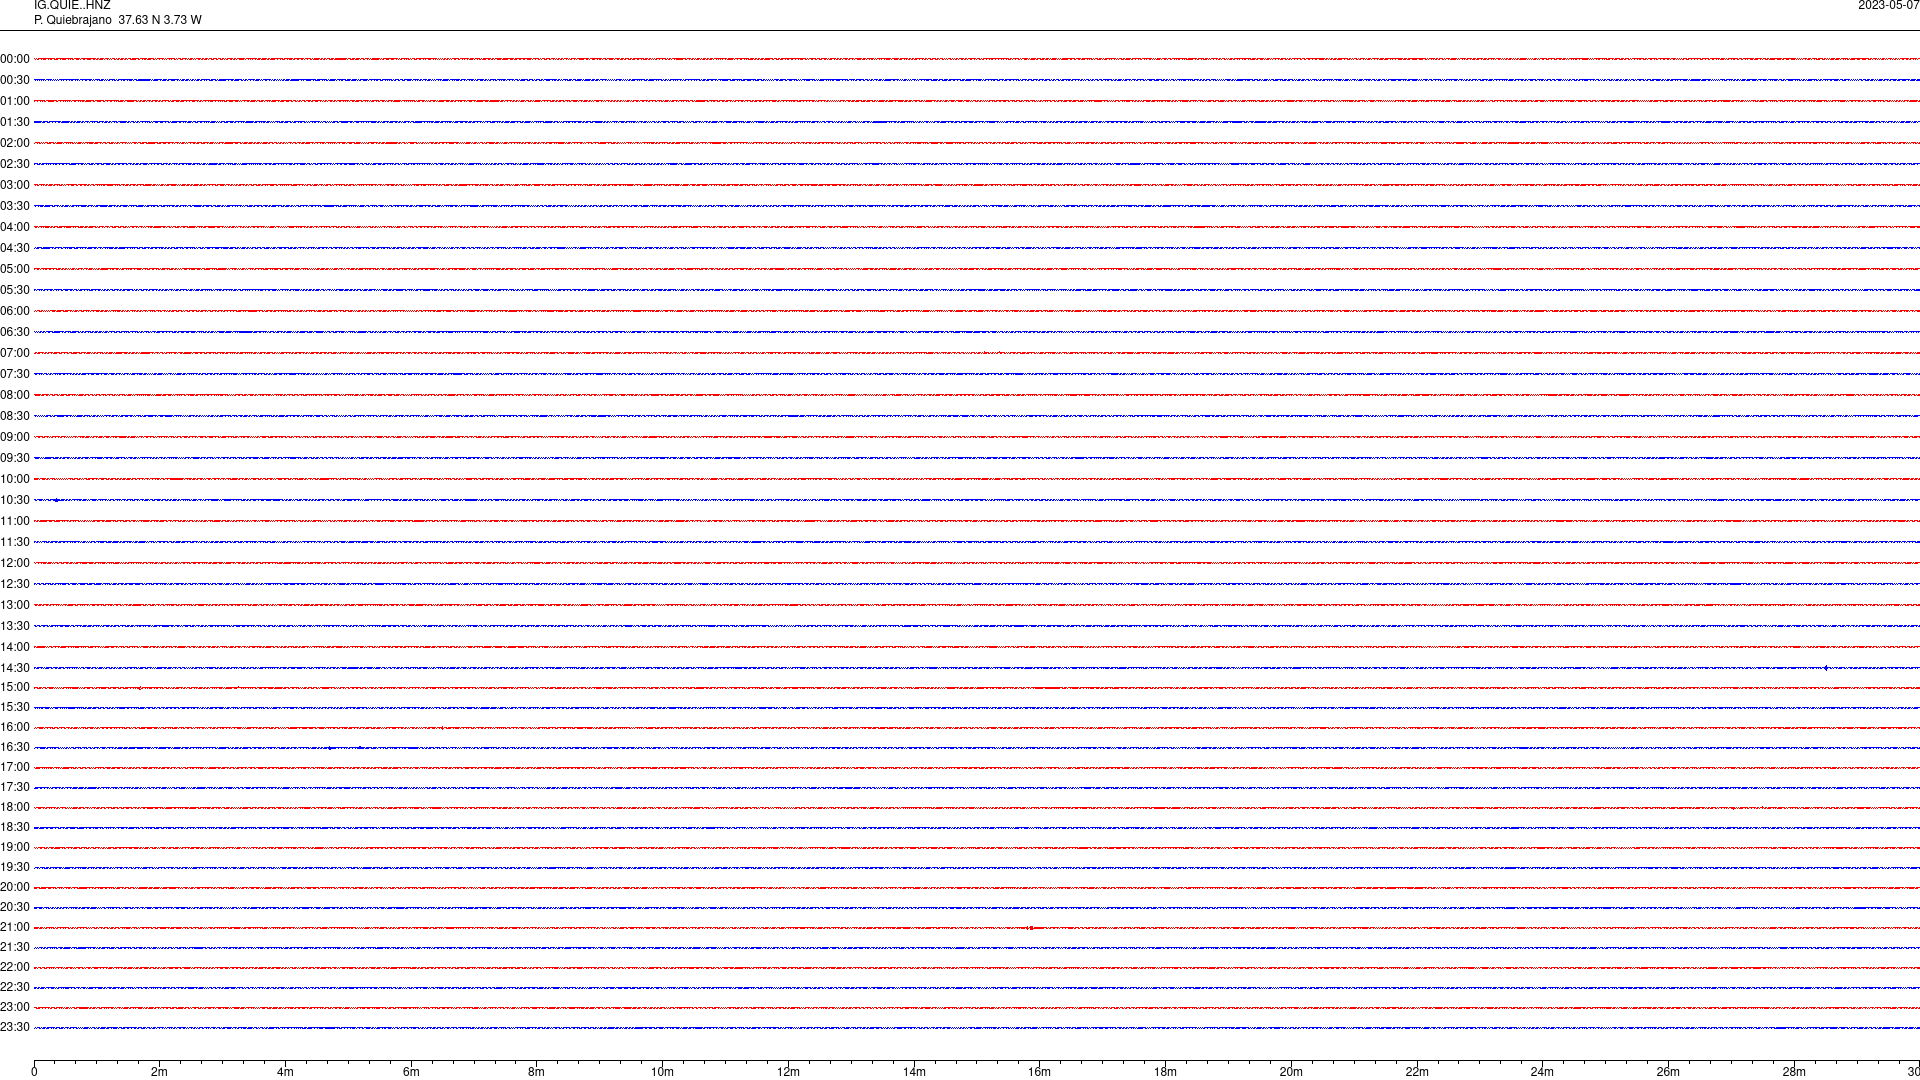Select the 11:00 time row label

click(x=15, y=521)
